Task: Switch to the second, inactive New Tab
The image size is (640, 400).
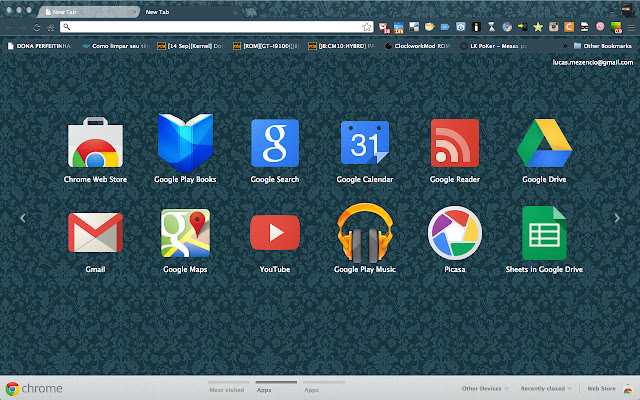Action: click(x=191, y=12)
